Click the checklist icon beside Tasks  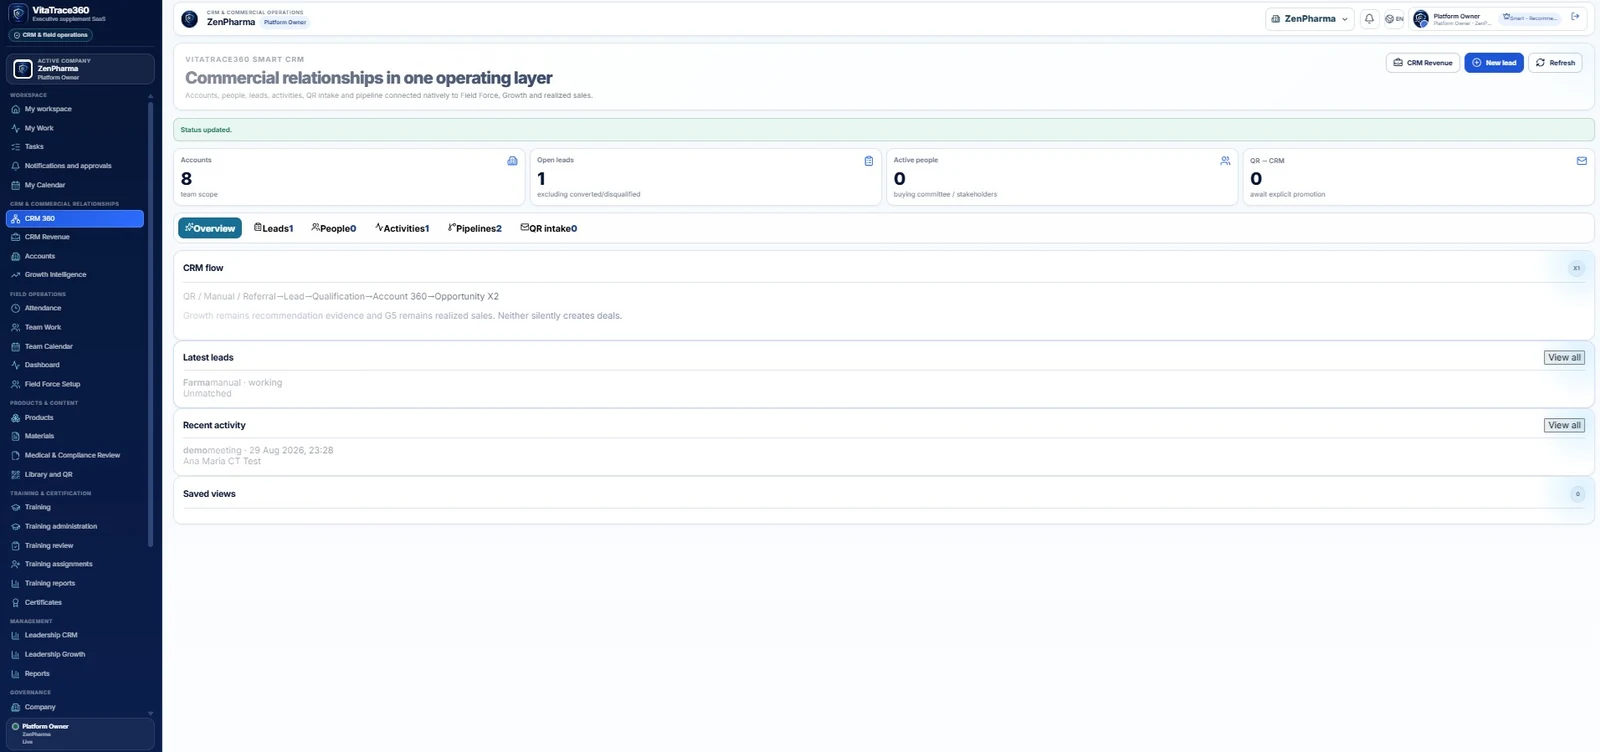pos(15,147)
